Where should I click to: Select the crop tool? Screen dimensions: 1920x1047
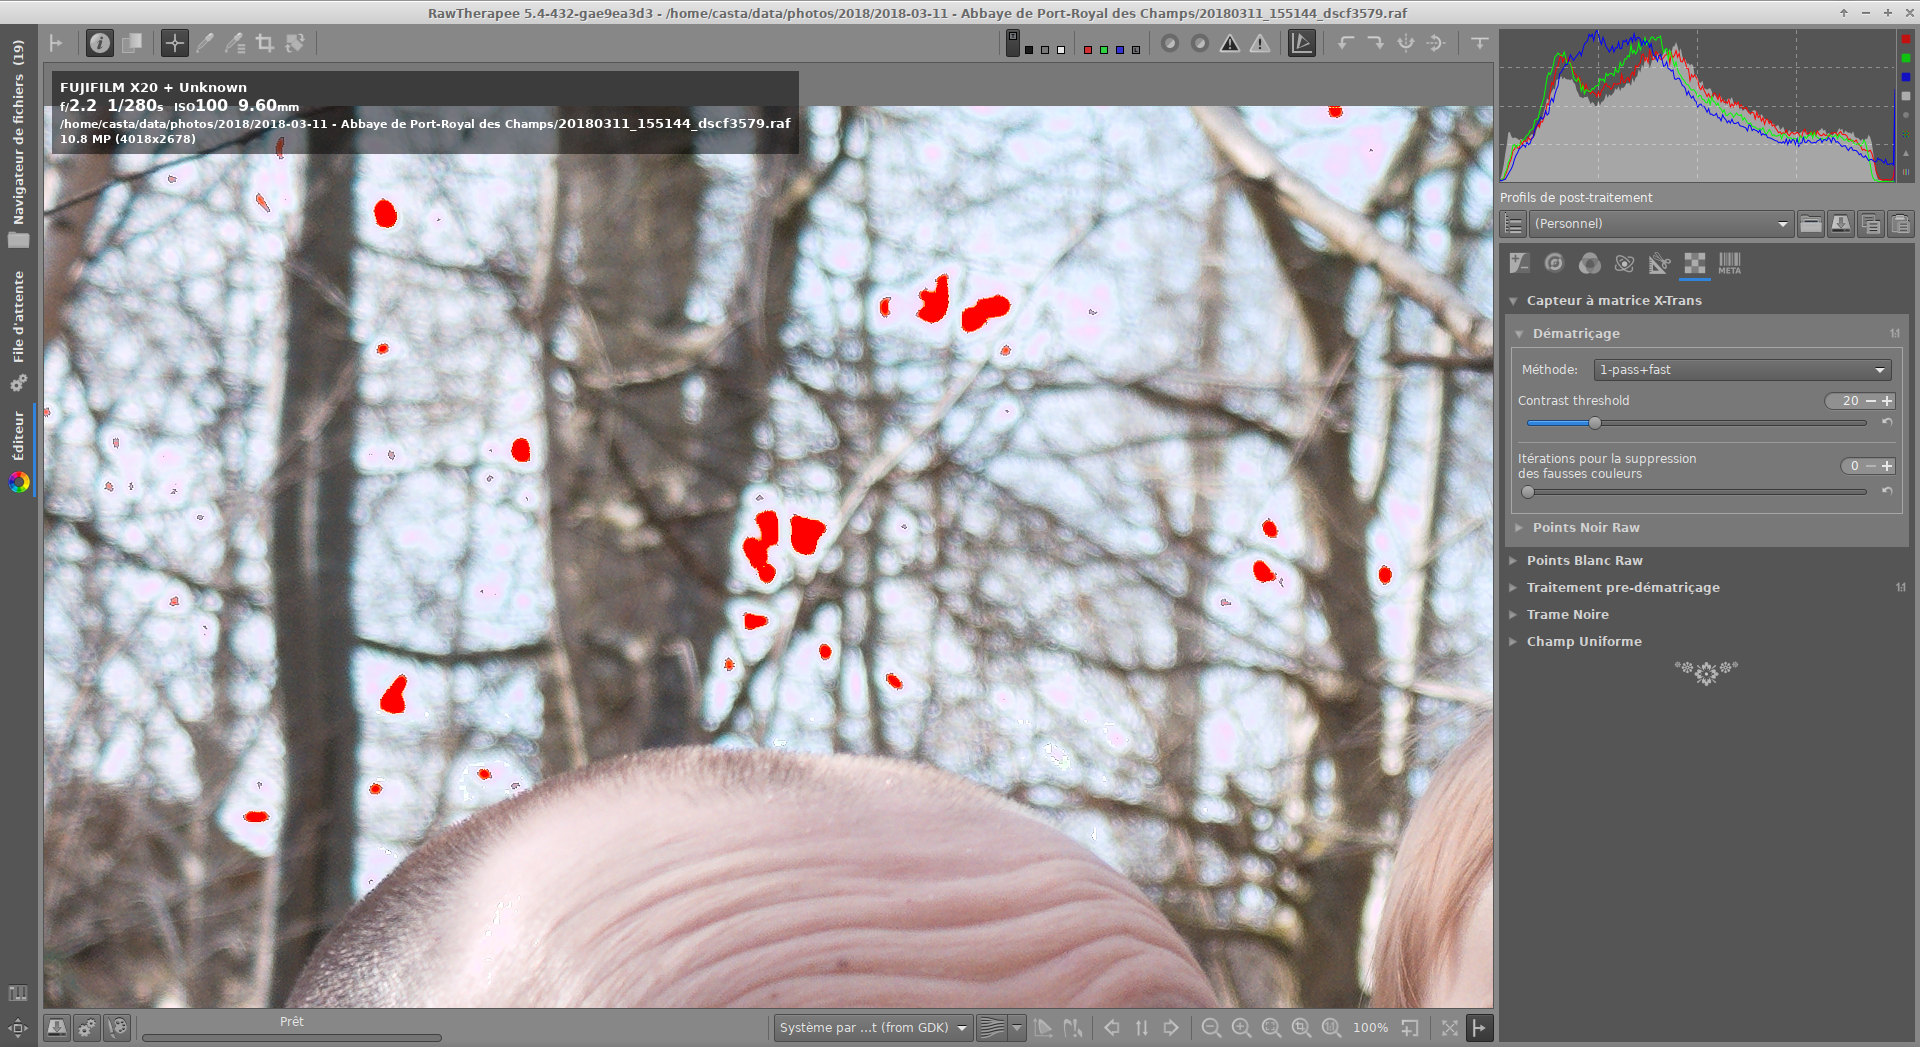point(264,43)
